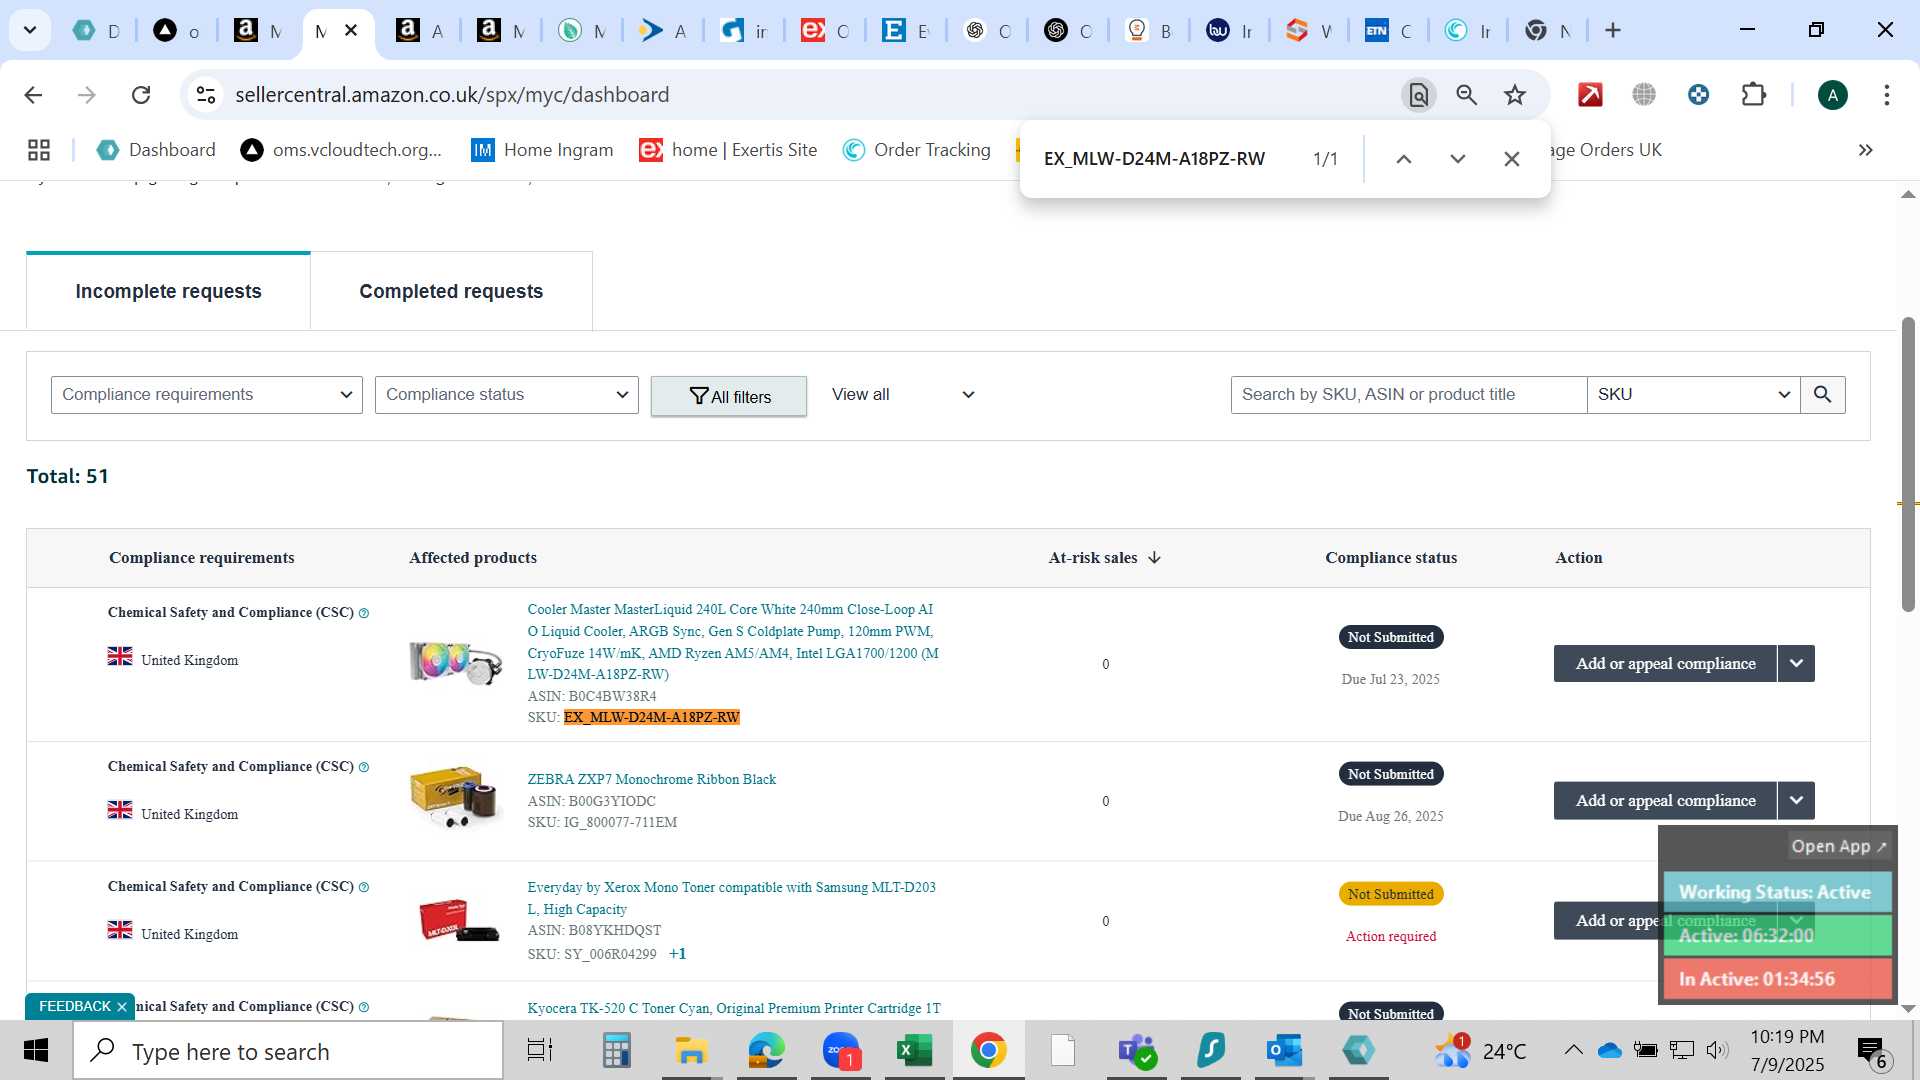Screen dimensions: 1920x1080
Task: Open the apps grid in bookmarks bar
Action: [39, 150]
